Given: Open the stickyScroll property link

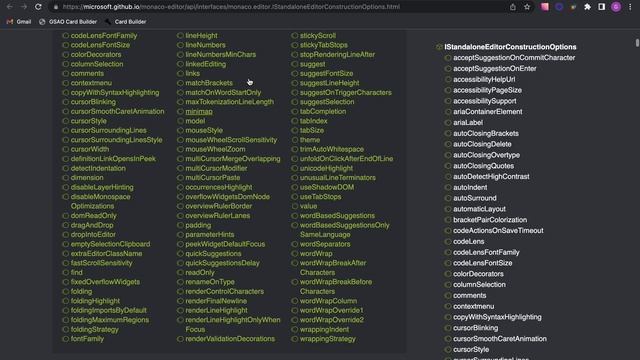Looking at the screenshot, I should point(318,36).
